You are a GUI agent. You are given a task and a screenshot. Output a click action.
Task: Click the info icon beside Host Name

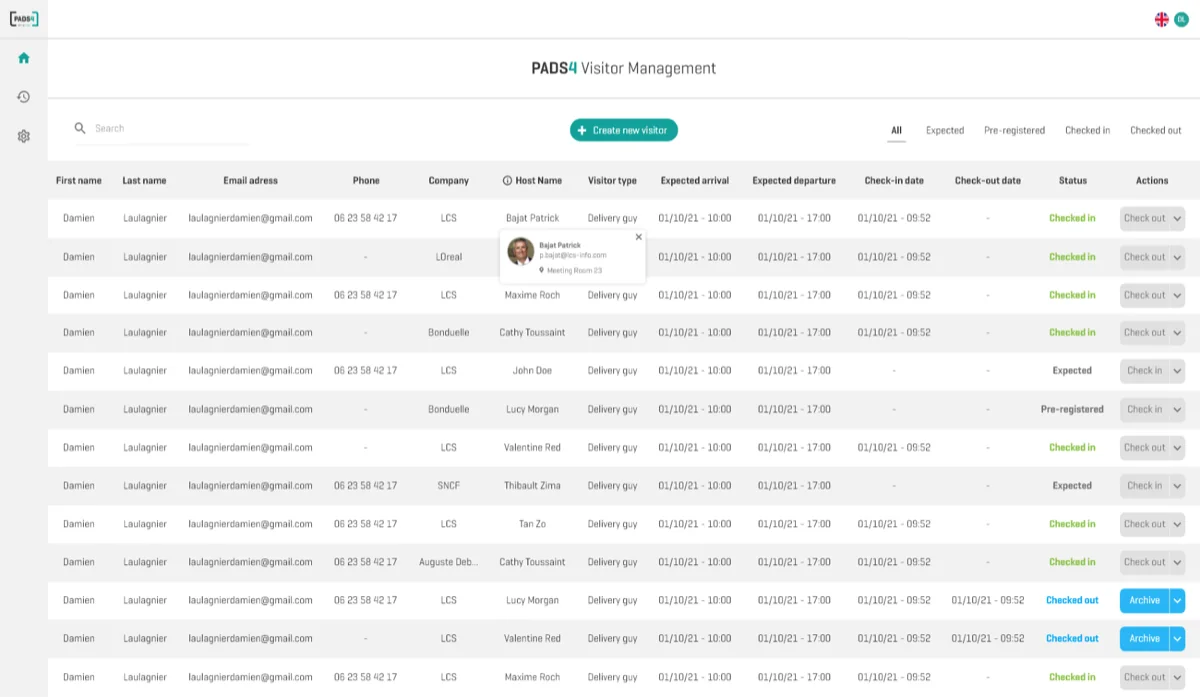[x=507, y=181]
